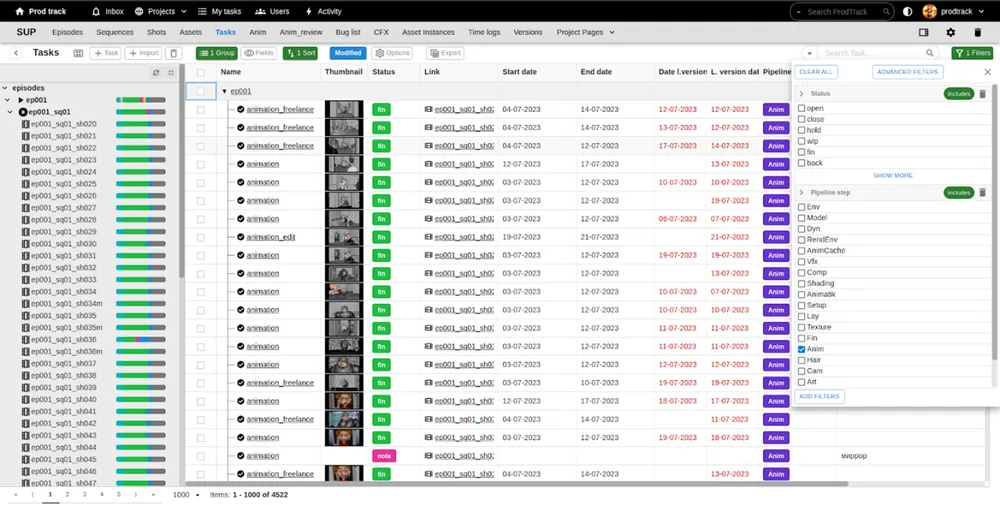Image resolution: width=1000 pixels, height=505 pixels.
Task: Click SHOW MORE under Status filter
Action: (x=892, y=175)
